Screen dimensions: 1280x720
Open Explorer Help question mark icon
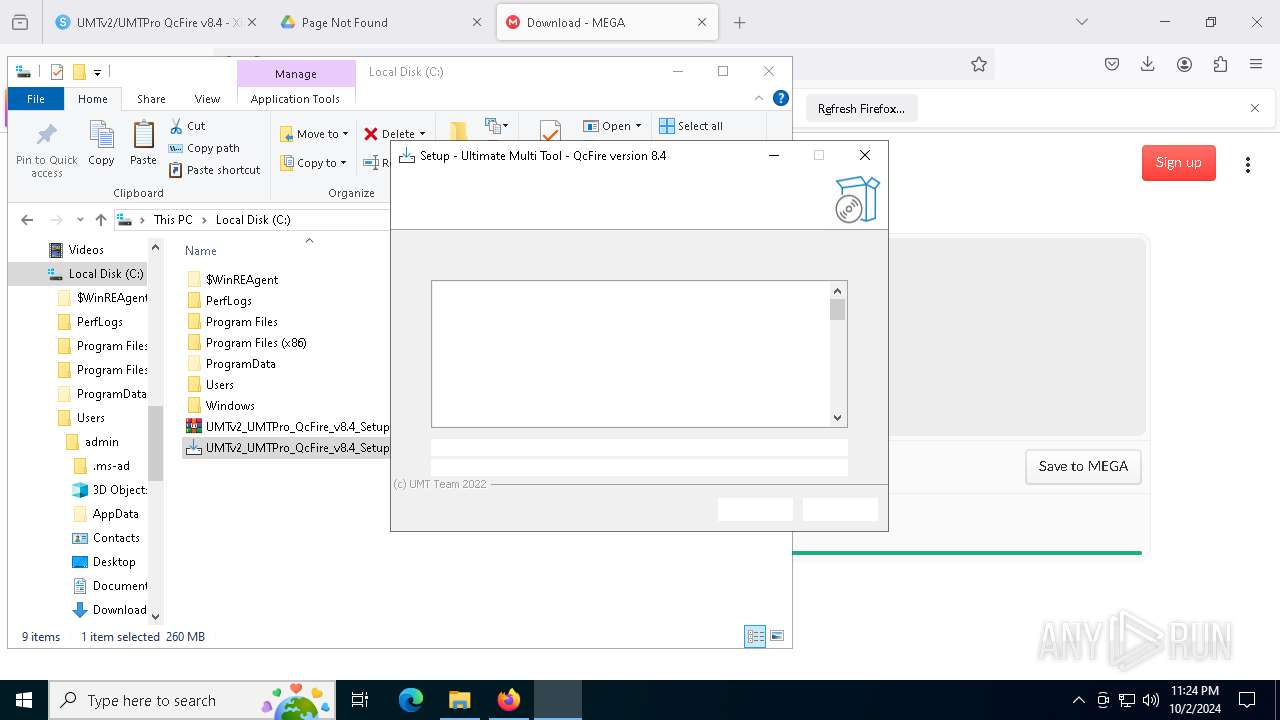click(x=781, y=98)
